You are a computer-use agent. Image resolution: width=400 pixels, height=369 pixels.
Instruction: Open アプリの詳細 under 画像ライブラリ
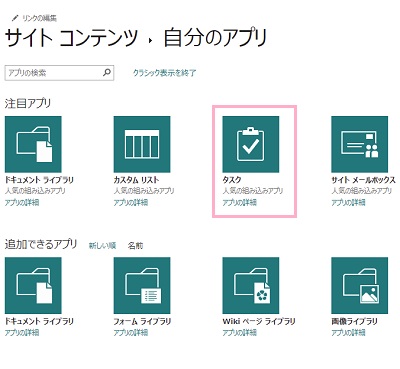(x=348, y=332)
